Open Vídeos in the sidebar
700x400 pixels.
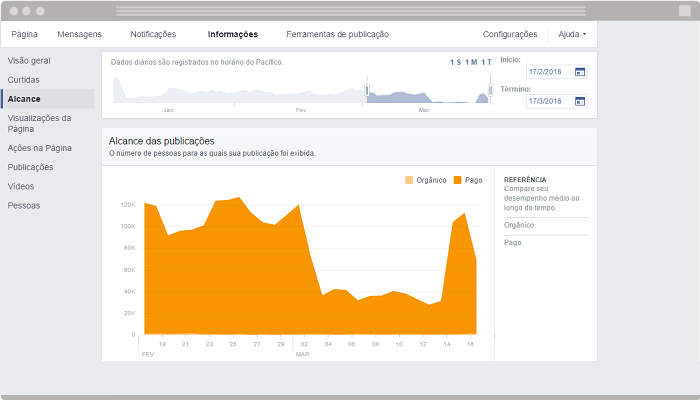click(21, 186)
